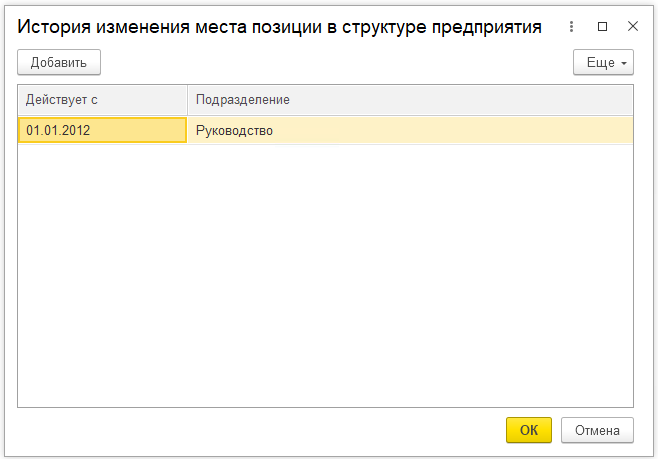Click the Добавить button
This screenshot has width=658, height=459.
tap(59, 62)
